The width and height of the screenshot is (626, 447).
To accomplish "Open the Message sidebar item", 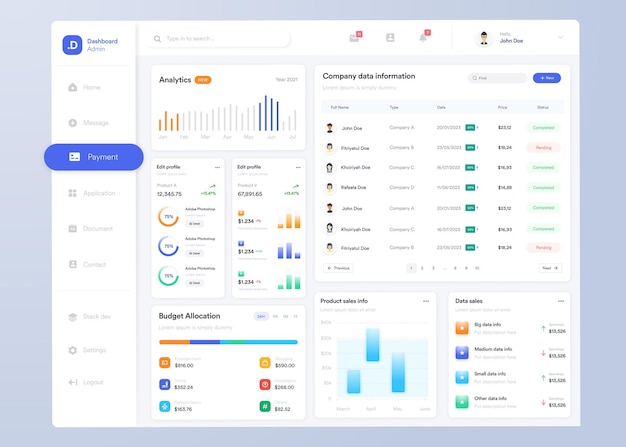I will (88, 123).
